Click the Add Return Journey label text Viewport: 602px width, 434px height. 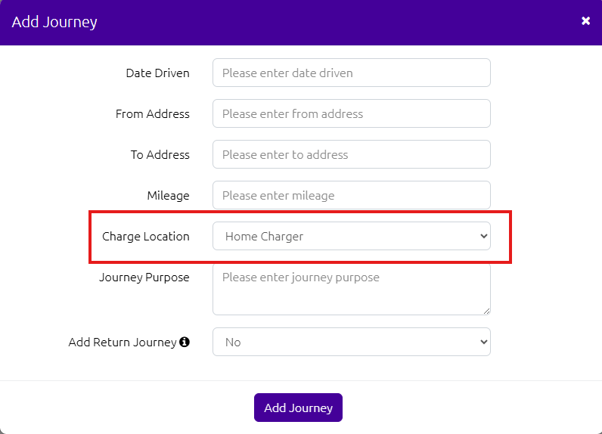122,342
